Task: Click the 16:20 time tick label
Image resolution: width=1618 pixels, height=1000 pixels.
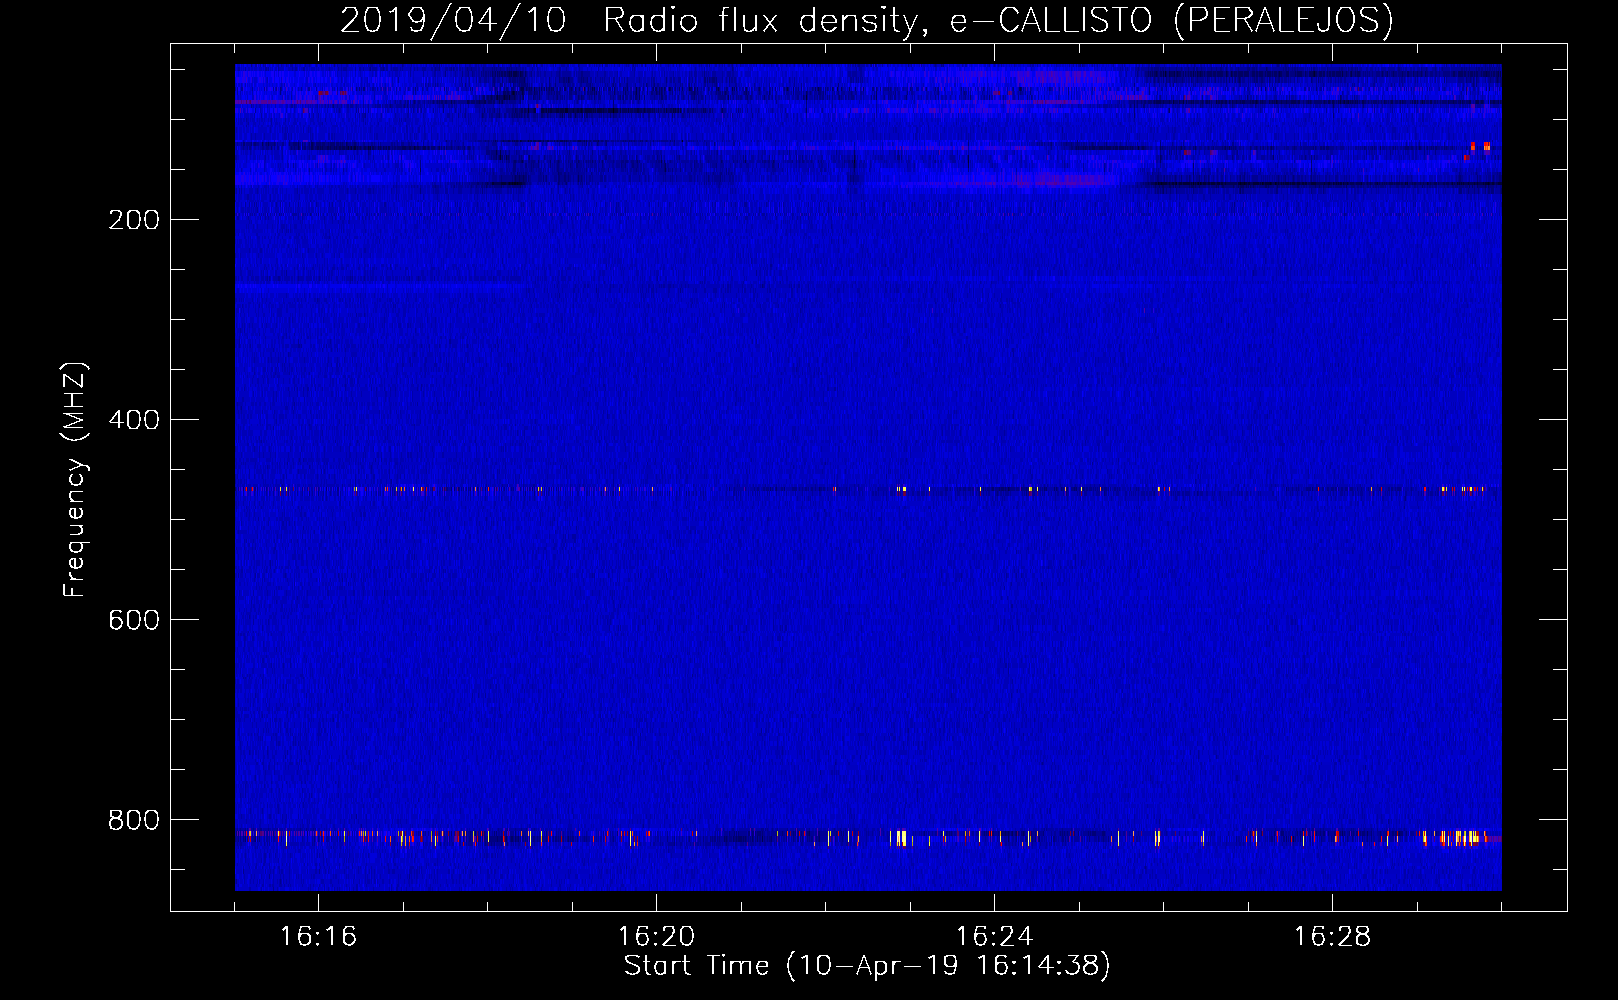Action: tap(656, 936)
